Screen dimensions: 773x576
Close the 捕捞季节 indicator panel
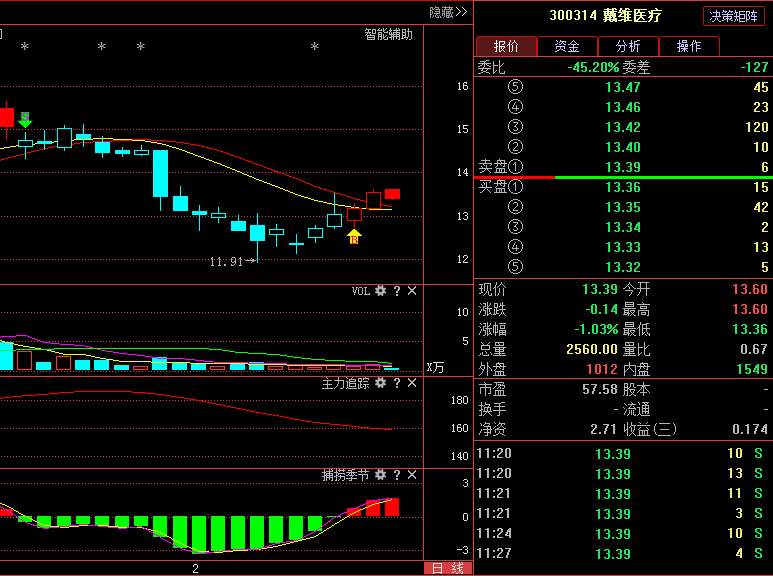pyautogui.click(x=412, y=475)
